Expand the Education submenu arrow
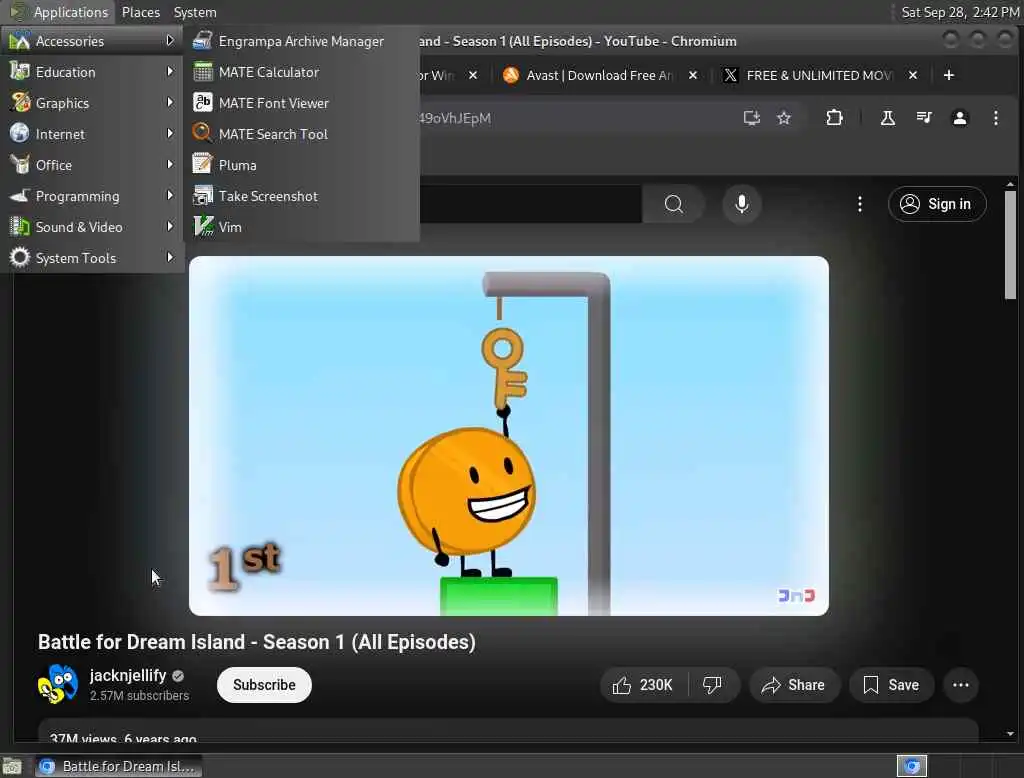 coord(170,71)
